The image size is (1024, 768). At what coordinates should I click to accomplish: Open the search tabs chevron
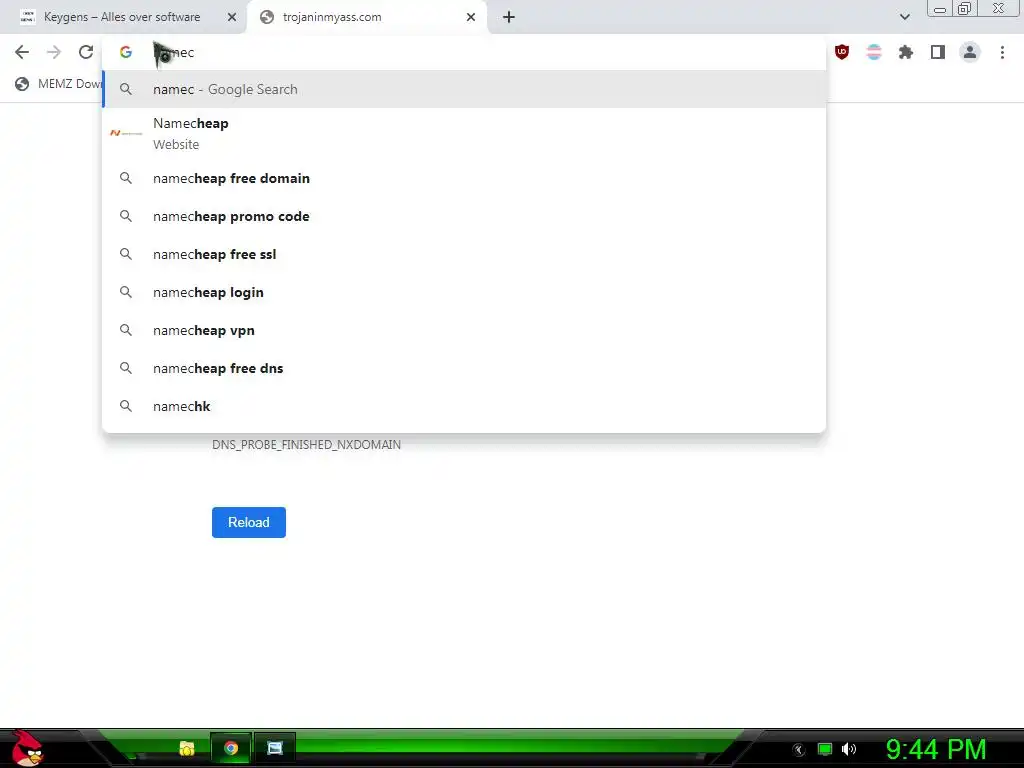(904, 17)
